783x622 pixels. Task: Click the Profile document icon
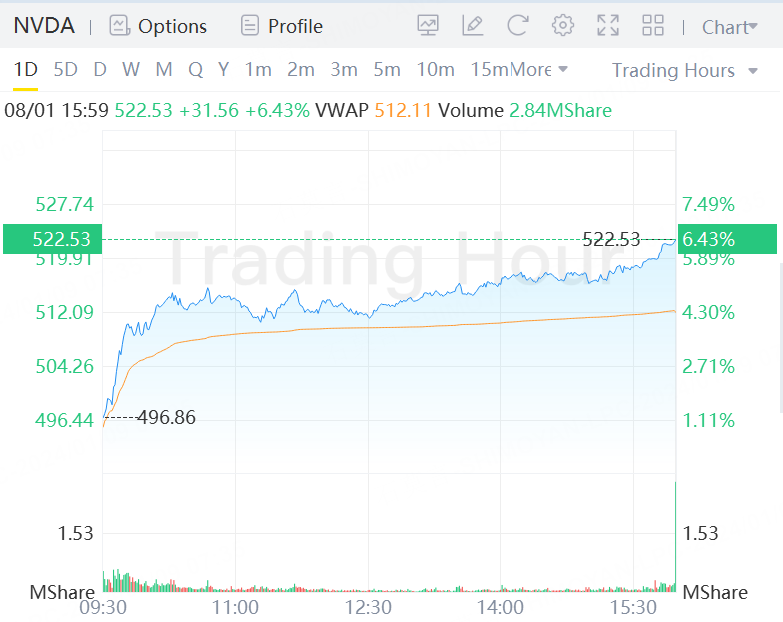pyautogui.click(x=250, y=26)
